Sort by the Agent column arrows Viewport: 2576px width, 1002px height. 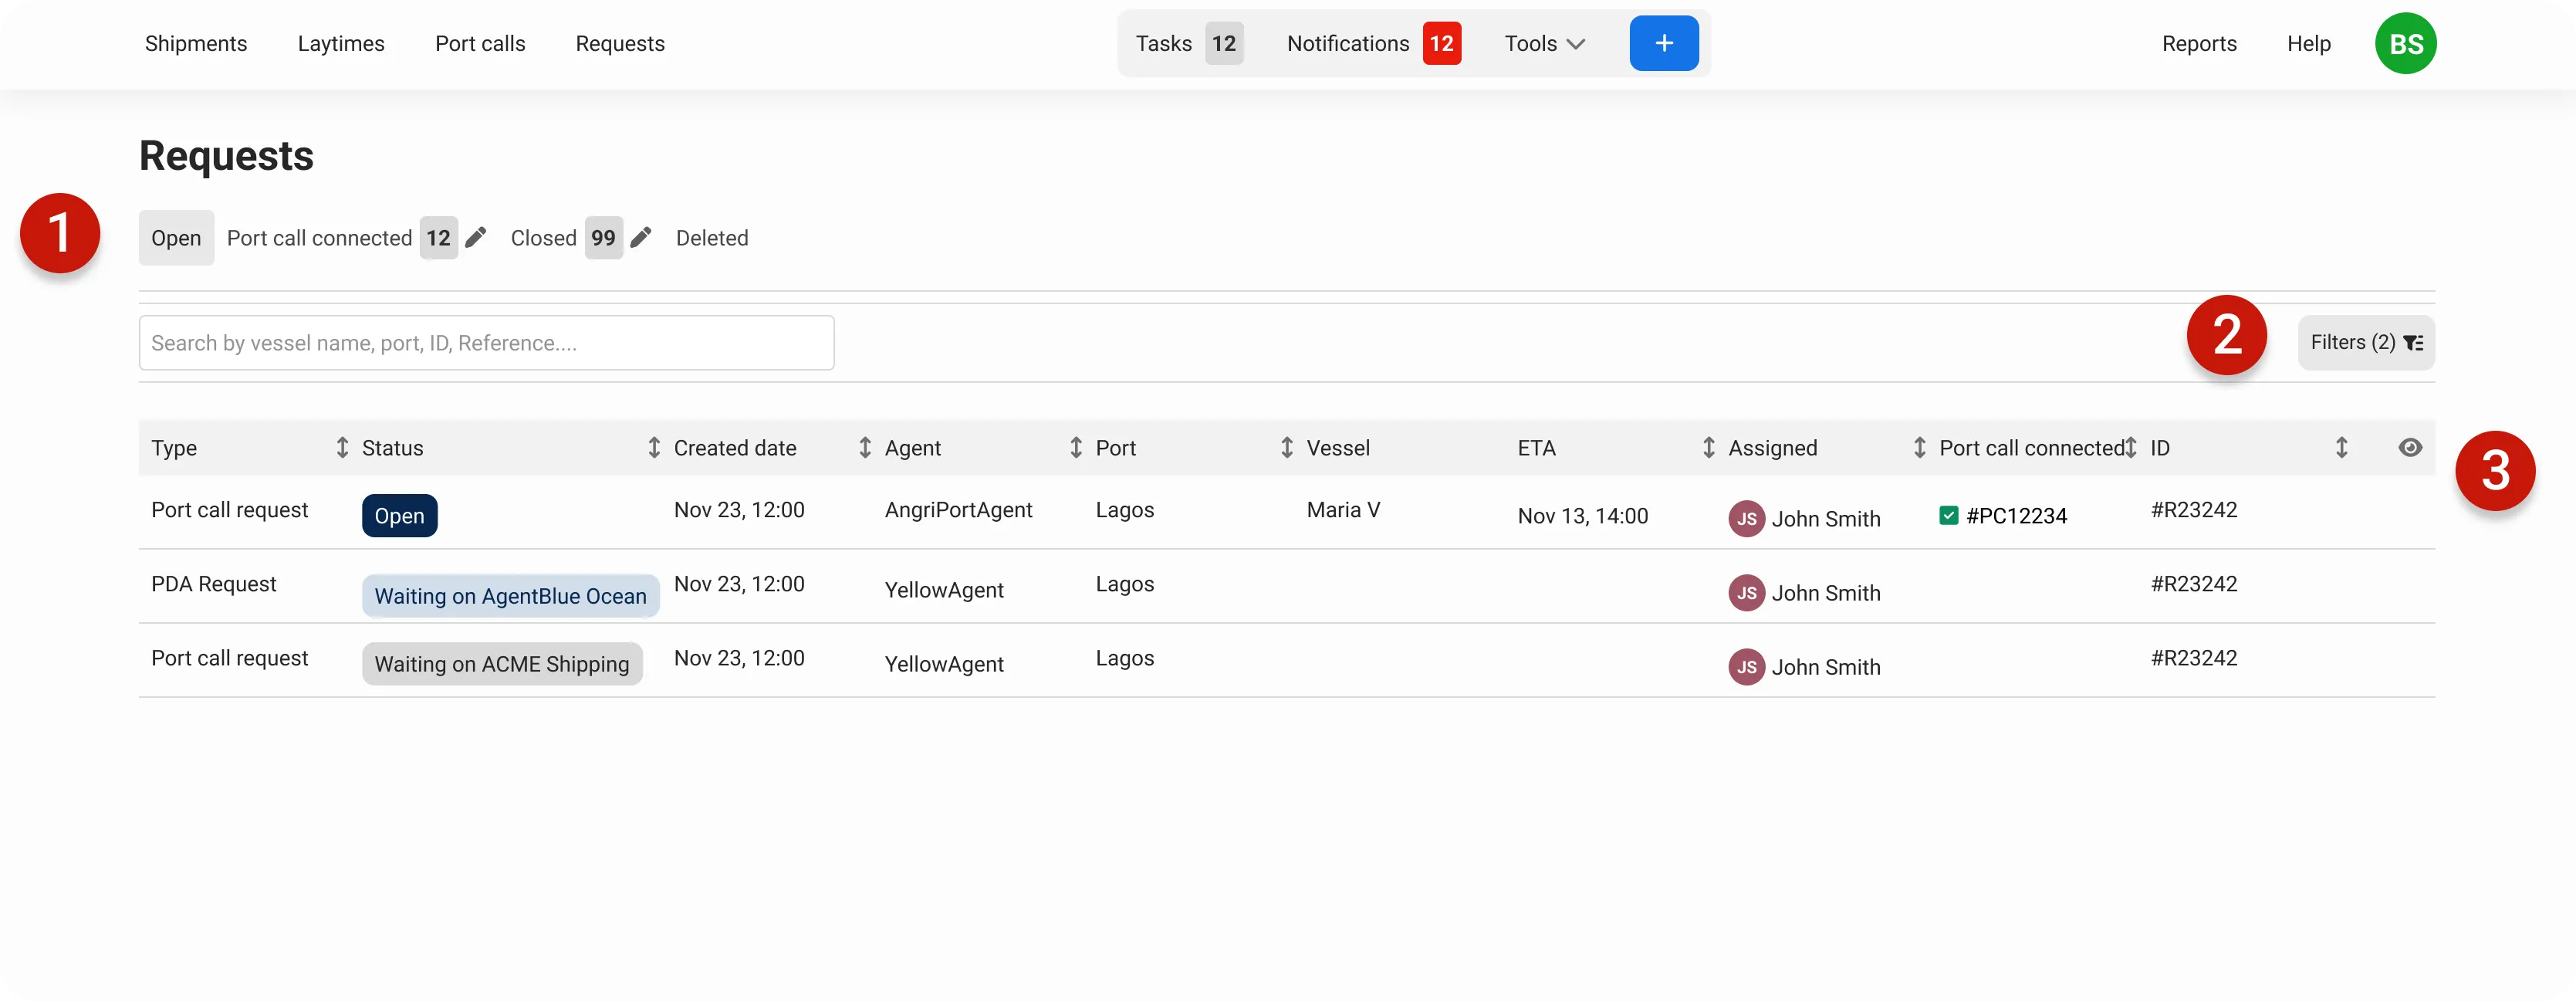click(1076, 447)
